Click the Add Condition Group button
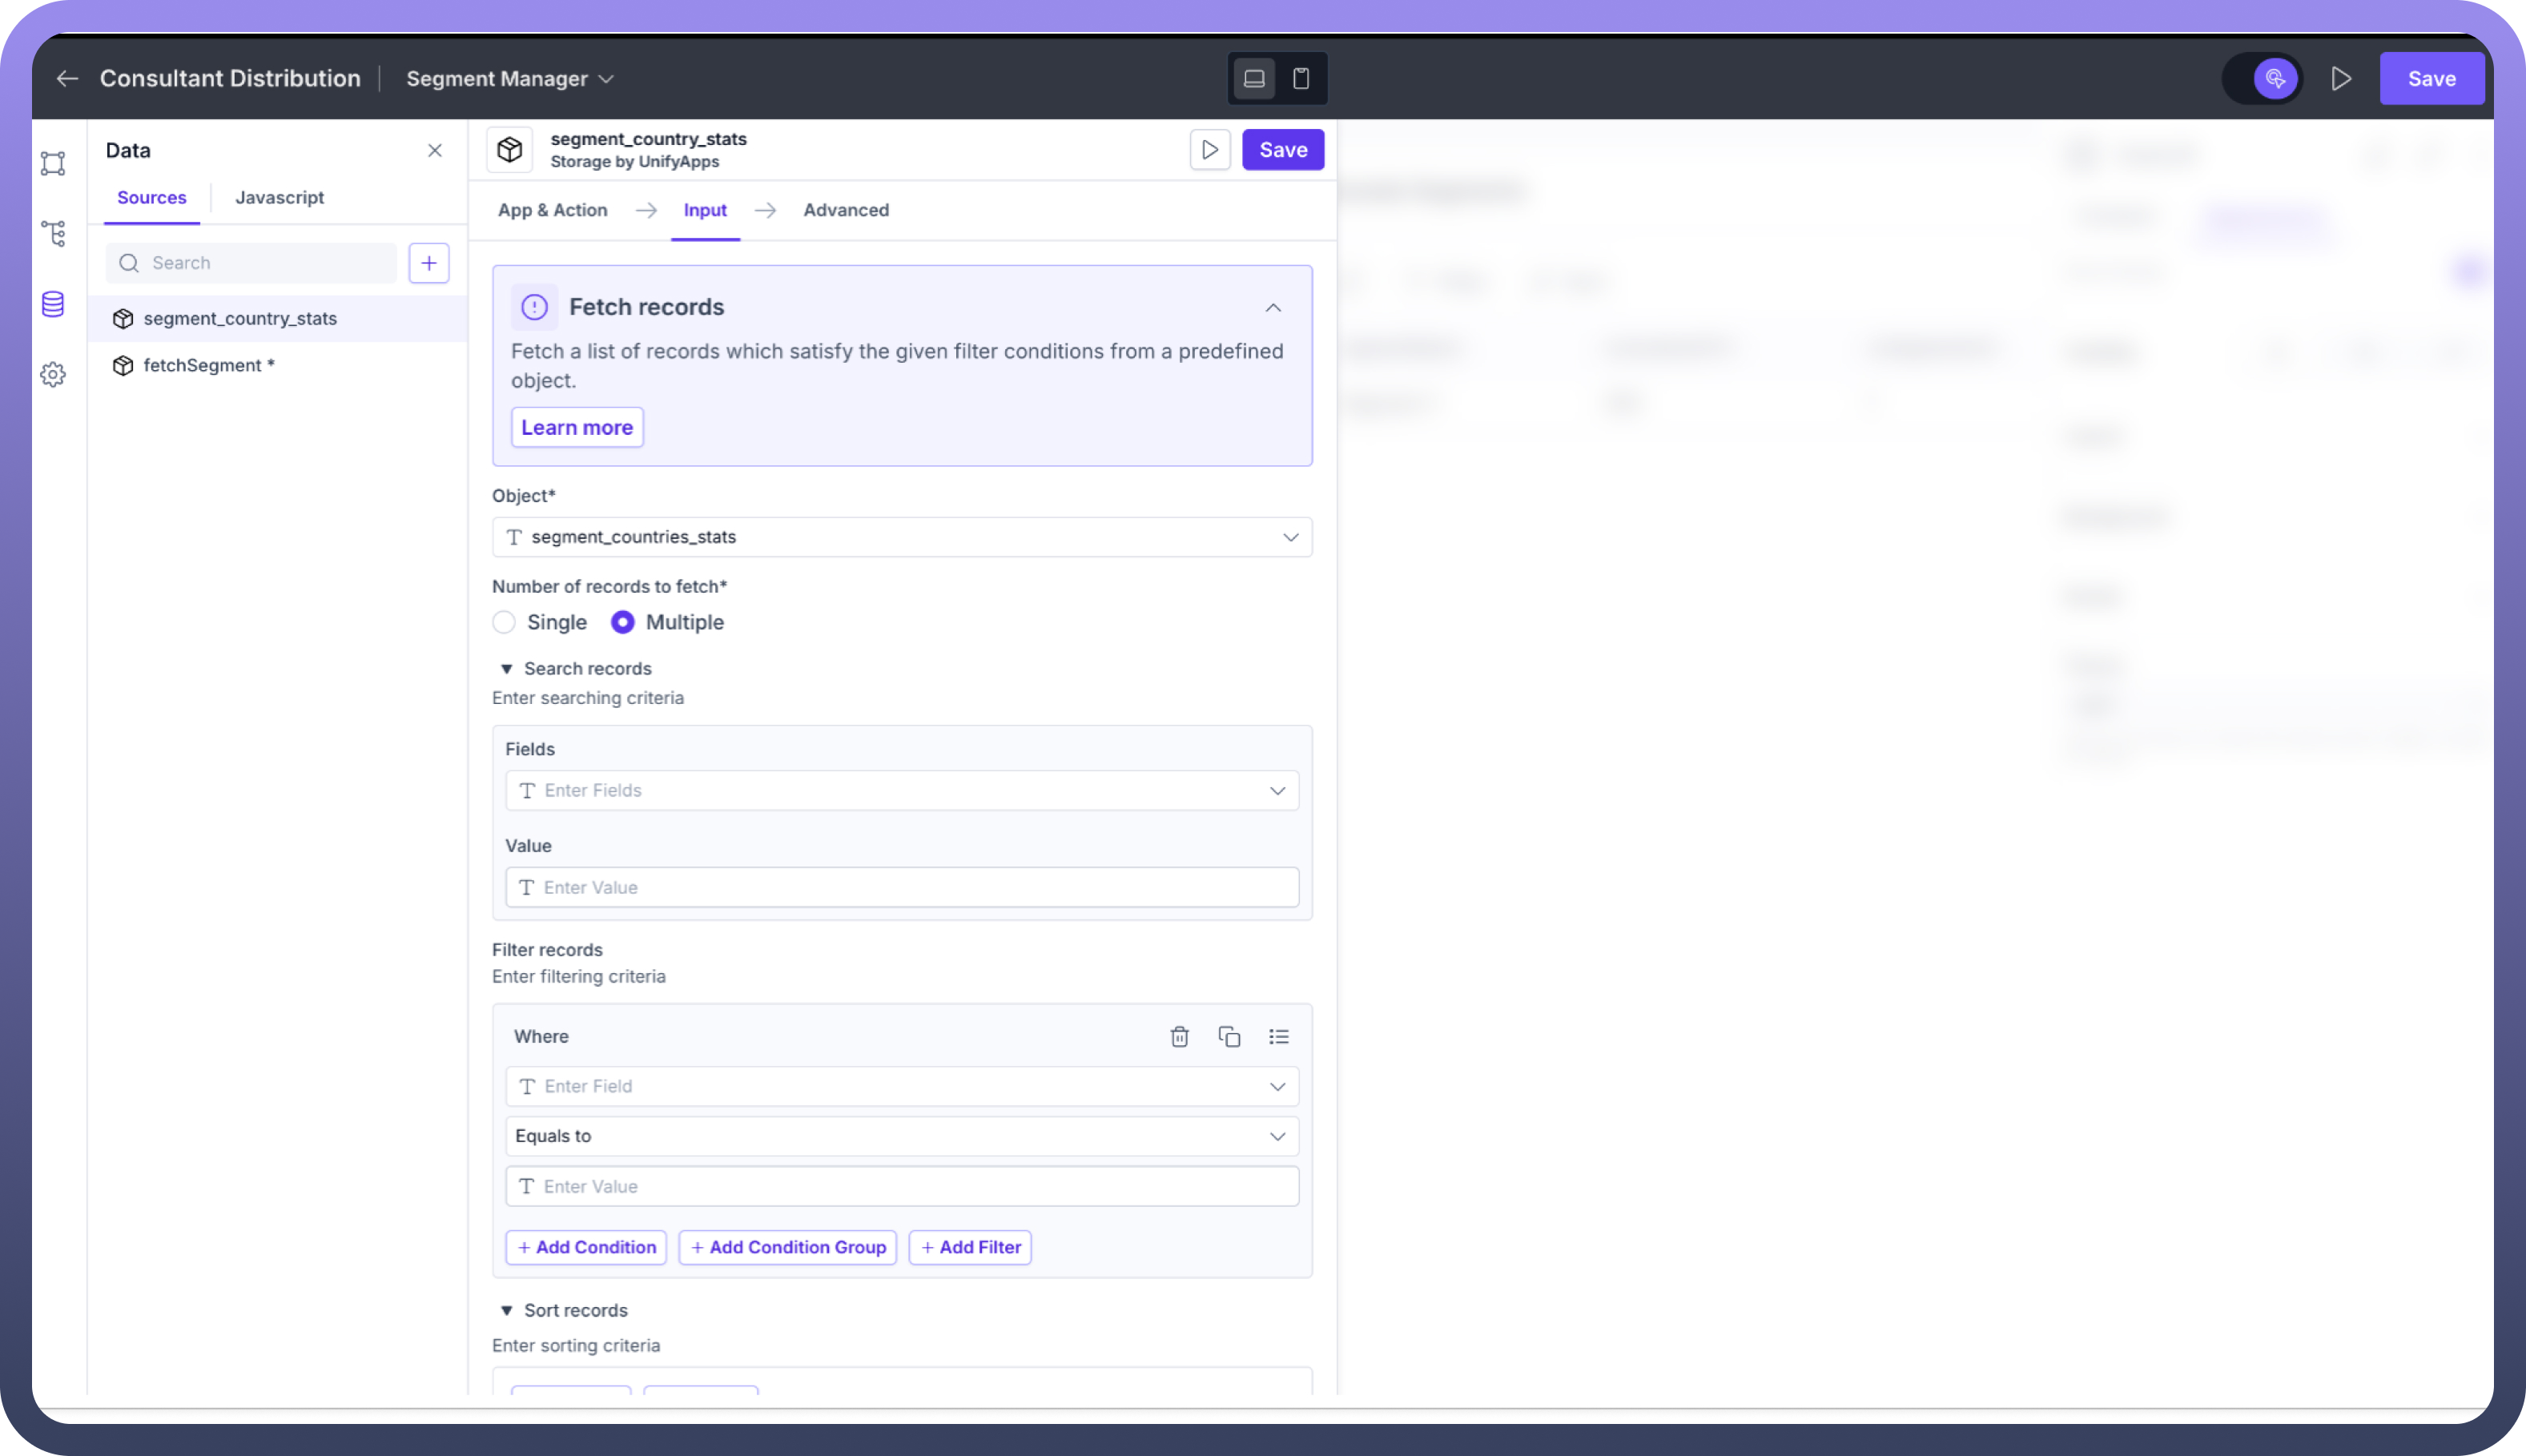Image resolution: width=2526 pixels, height=1456 pixels. coord(787,1247)
